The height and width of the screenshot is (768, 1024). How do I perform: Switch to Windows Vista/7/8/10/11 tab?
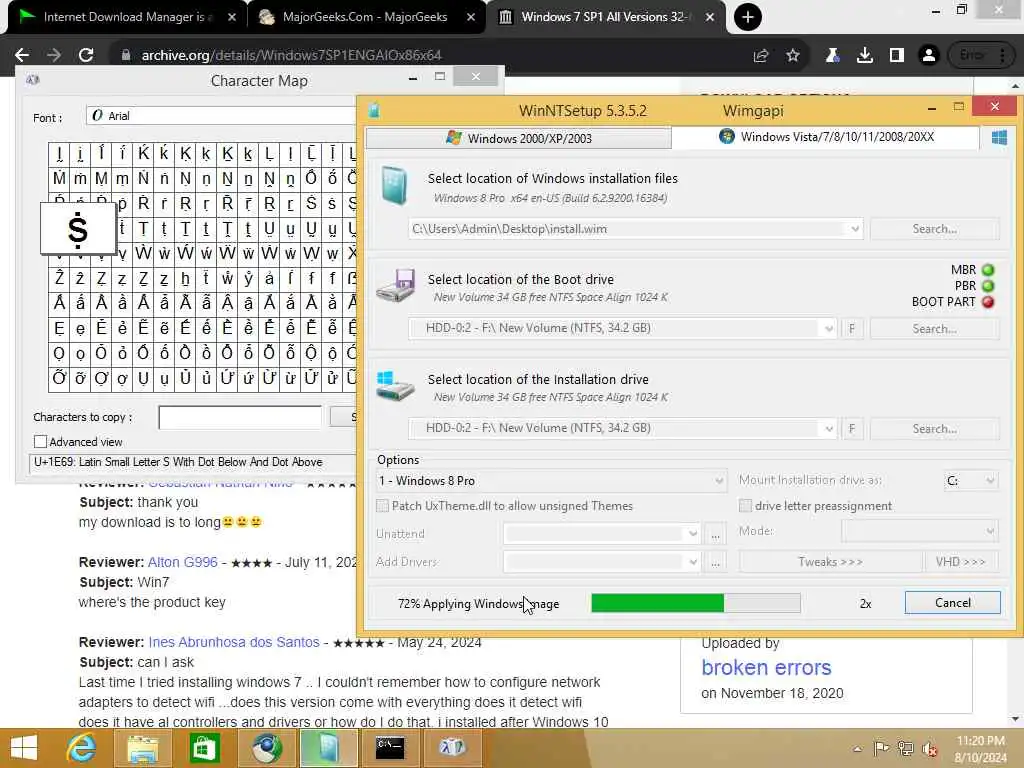click(x=825, y=137)
